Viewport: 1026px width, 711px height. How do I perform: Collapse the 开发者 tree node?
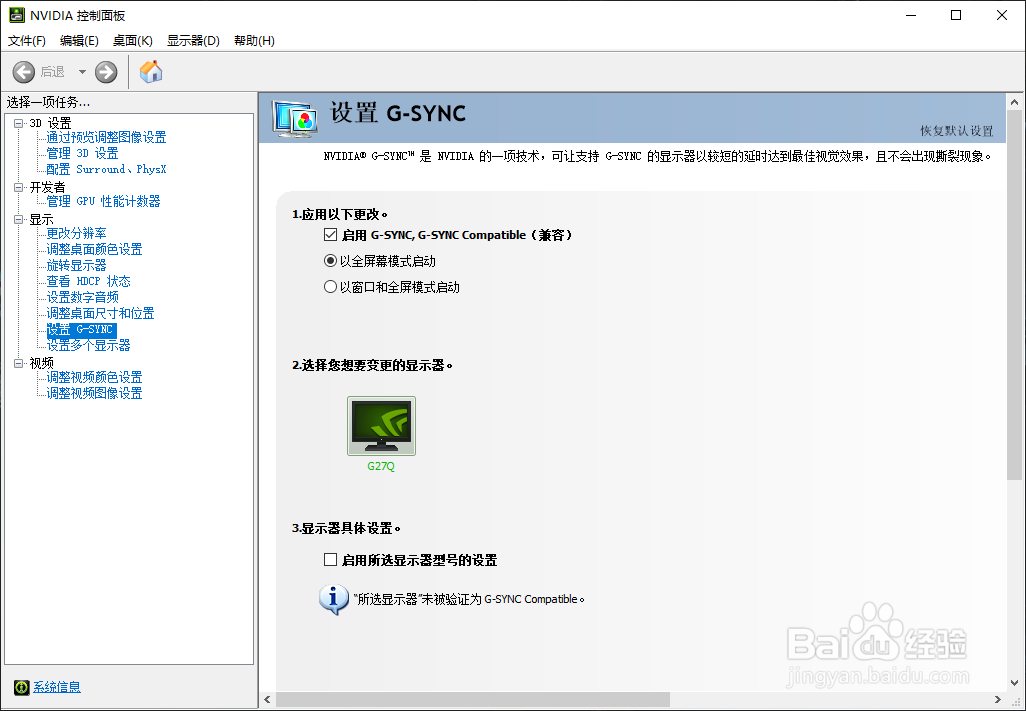(x=19, y=187)
